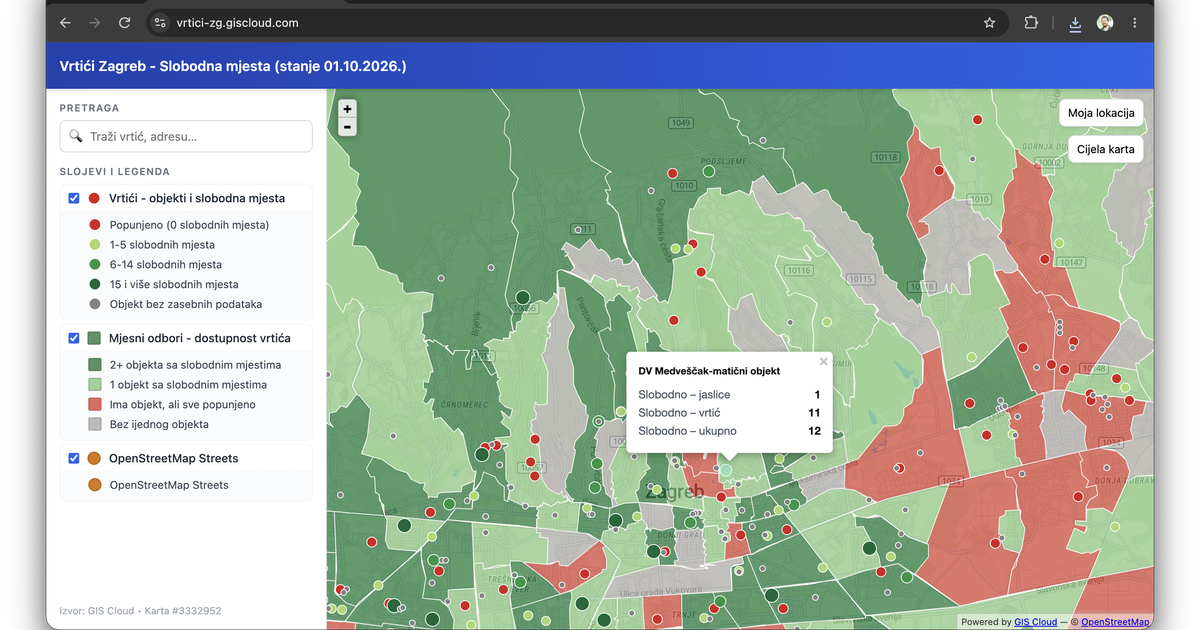1200x630 pixels.
Task: Show browser downloads
Action: pos(1075,23)
